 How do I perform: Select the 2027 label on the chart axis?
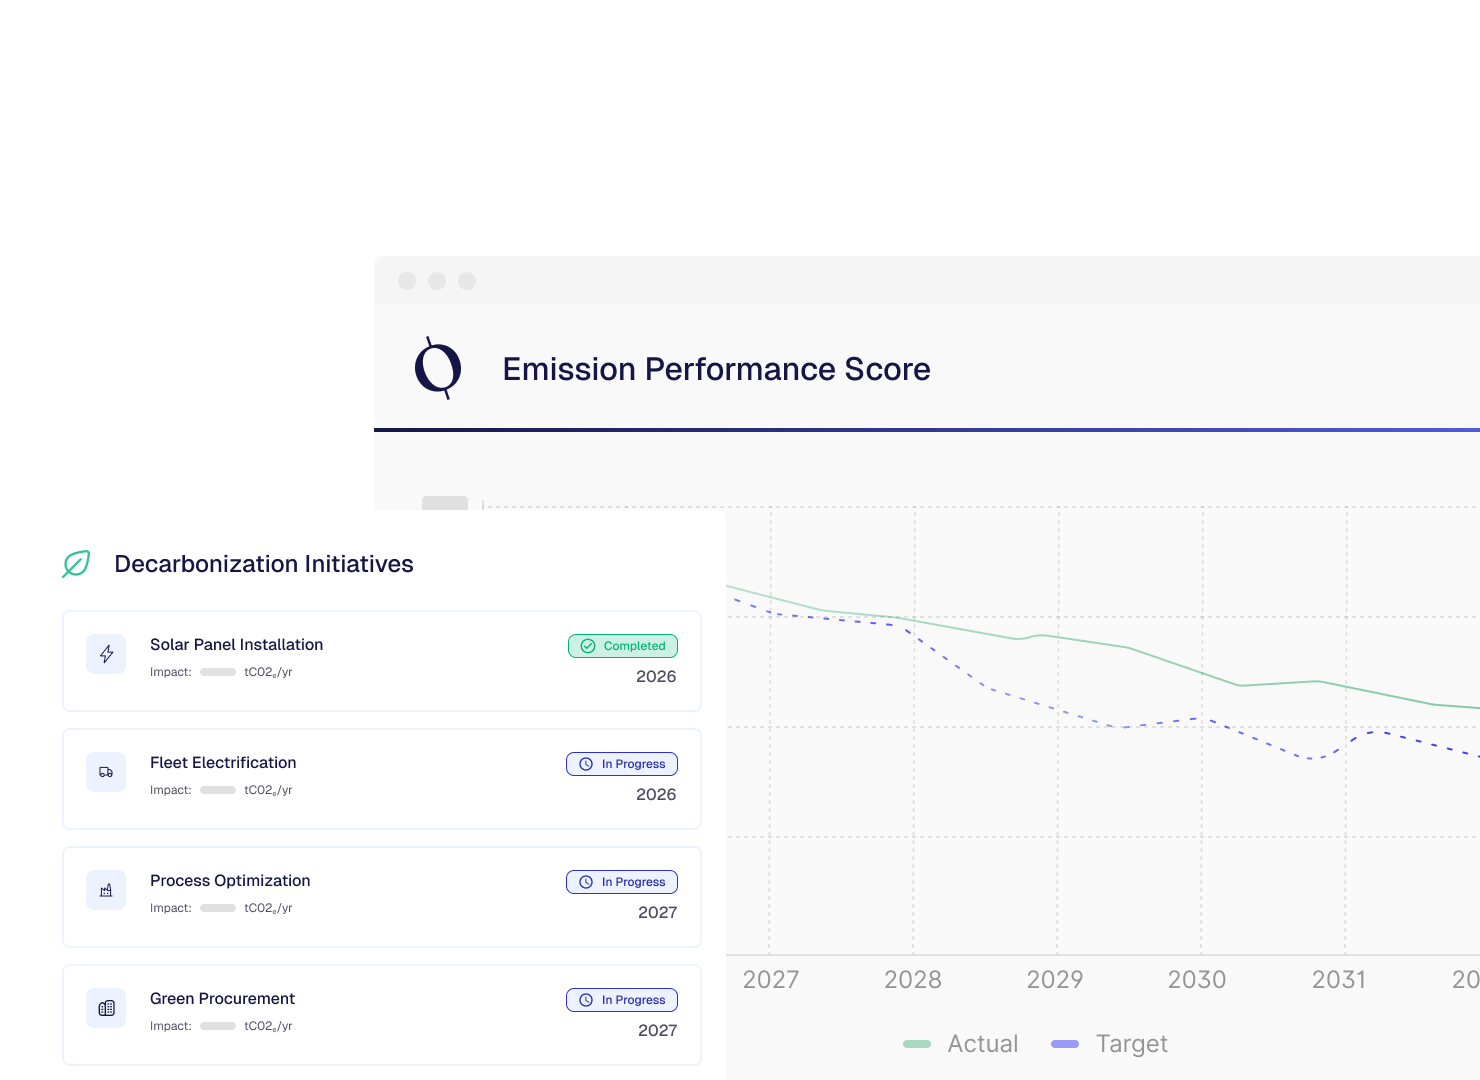coord(771,980)
